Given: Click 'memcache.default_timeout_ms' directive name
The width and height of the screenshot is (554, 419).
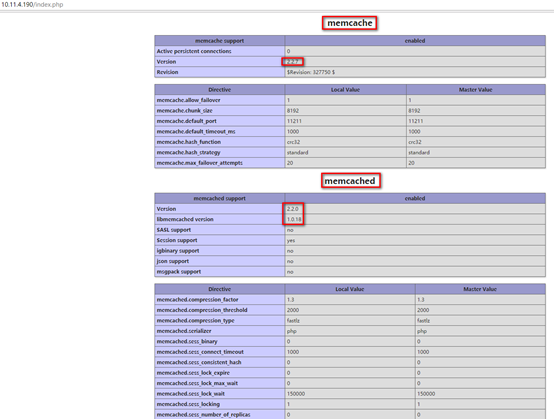Looking at the screenshot, I should [x=196, y=131].
